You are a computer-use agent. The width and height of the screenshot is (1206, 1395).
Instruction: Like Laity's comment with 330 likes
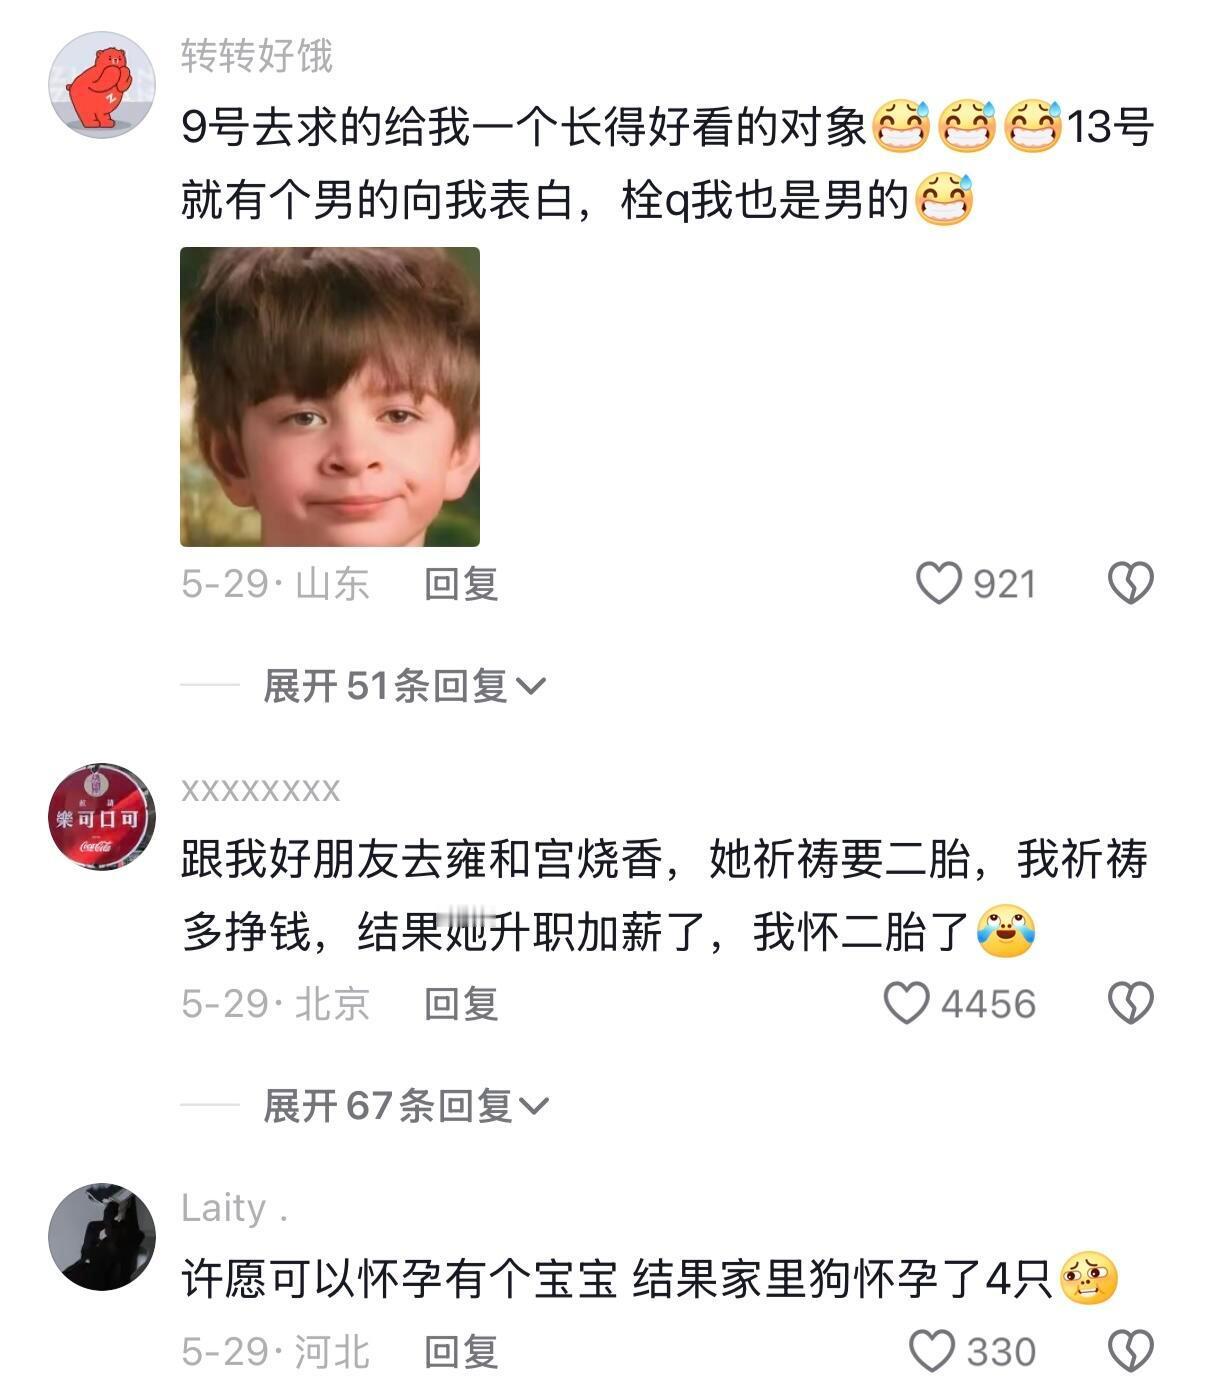[x=932, y=1351]
